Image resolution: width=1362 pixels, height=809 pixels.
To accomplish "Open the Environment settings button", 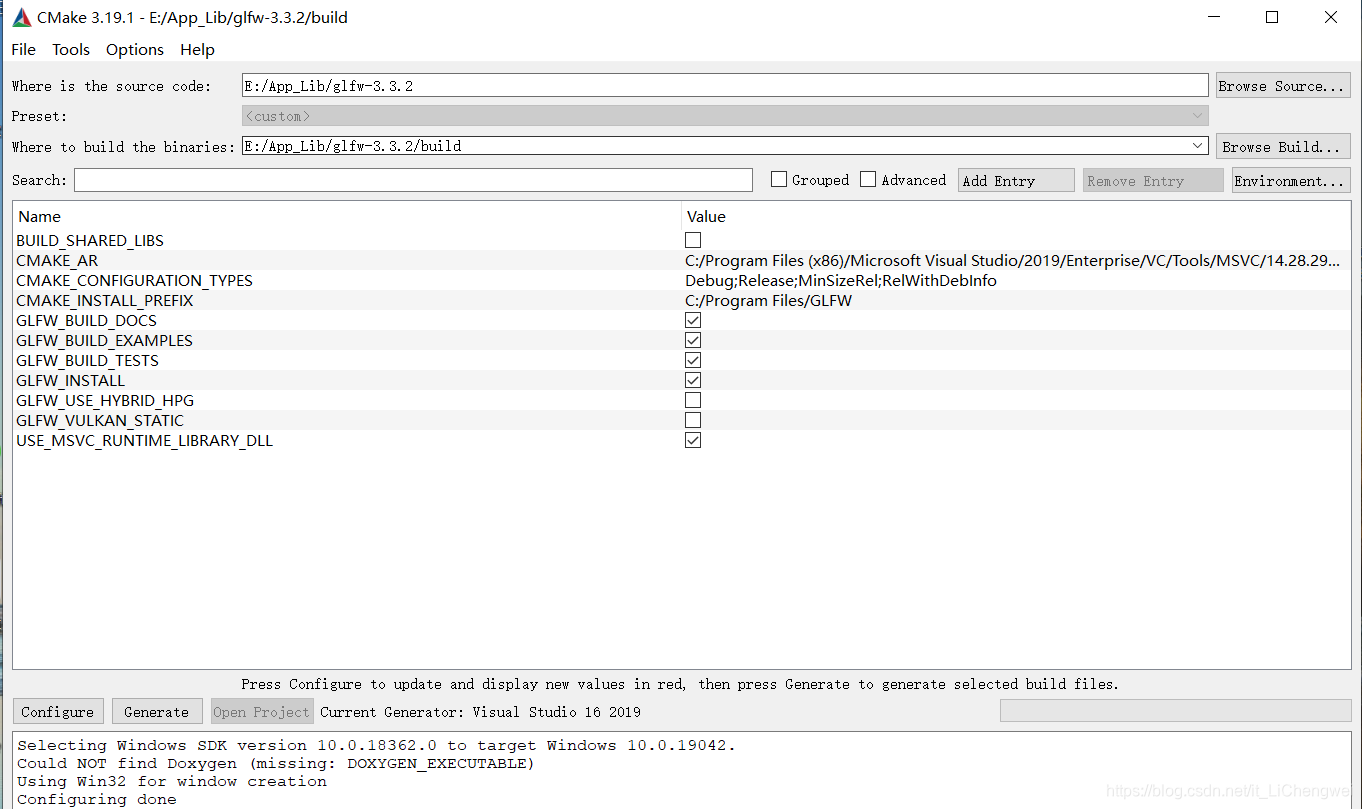I will click(x=1291, y=181).
